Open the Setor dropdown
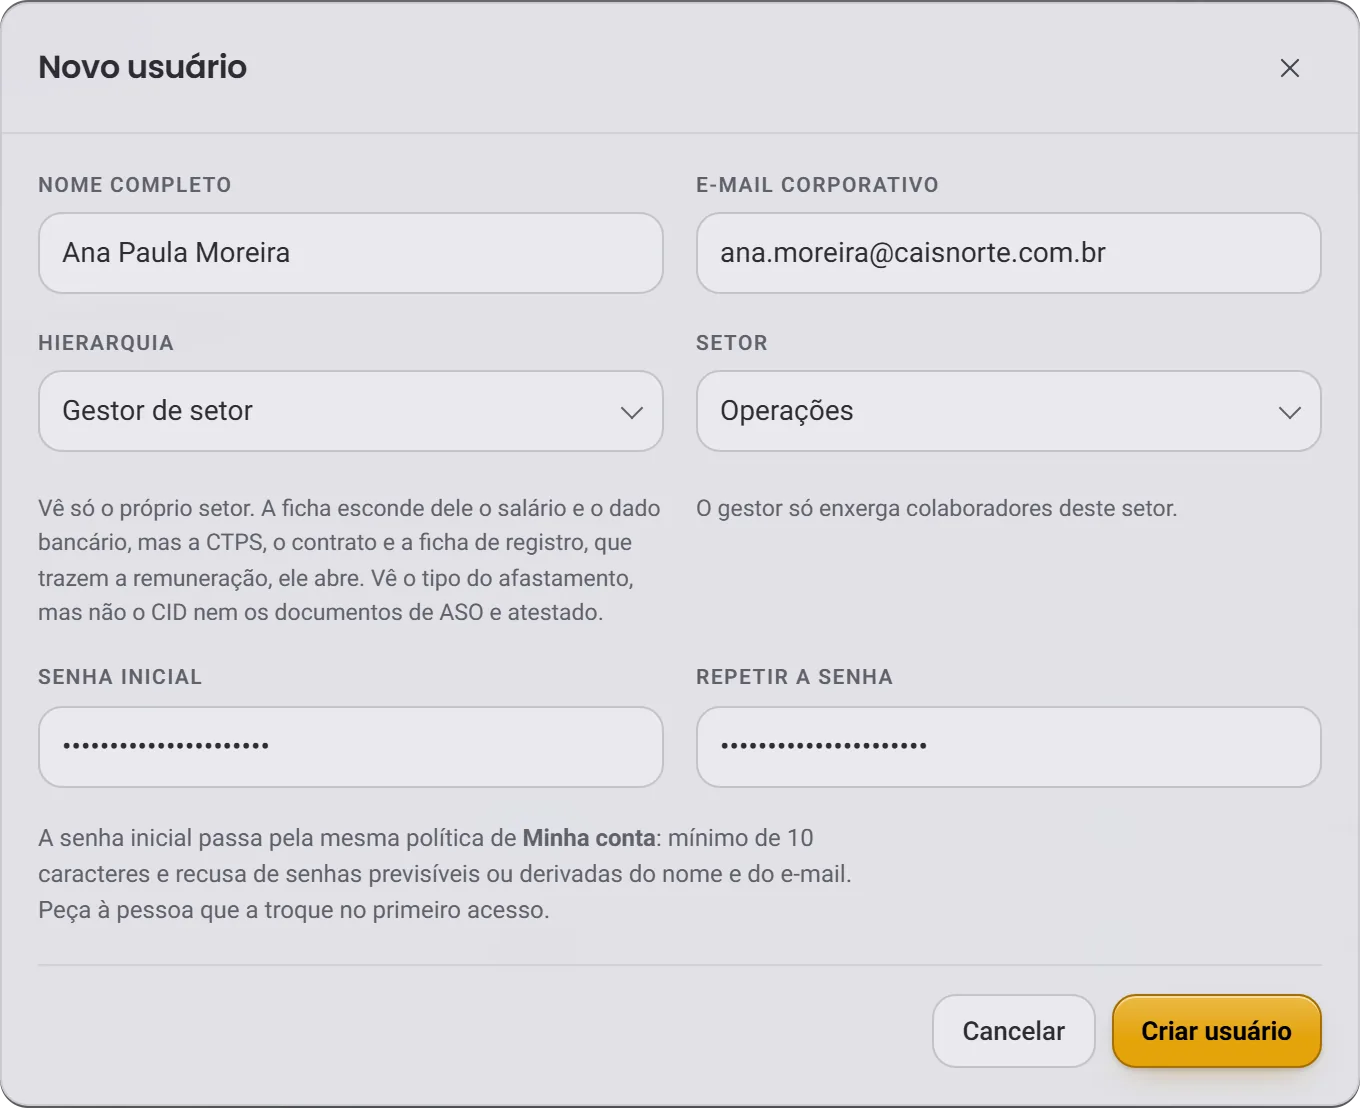Image resolution: width=1360 pixels, height=1108 pixels. [1009, 411]
